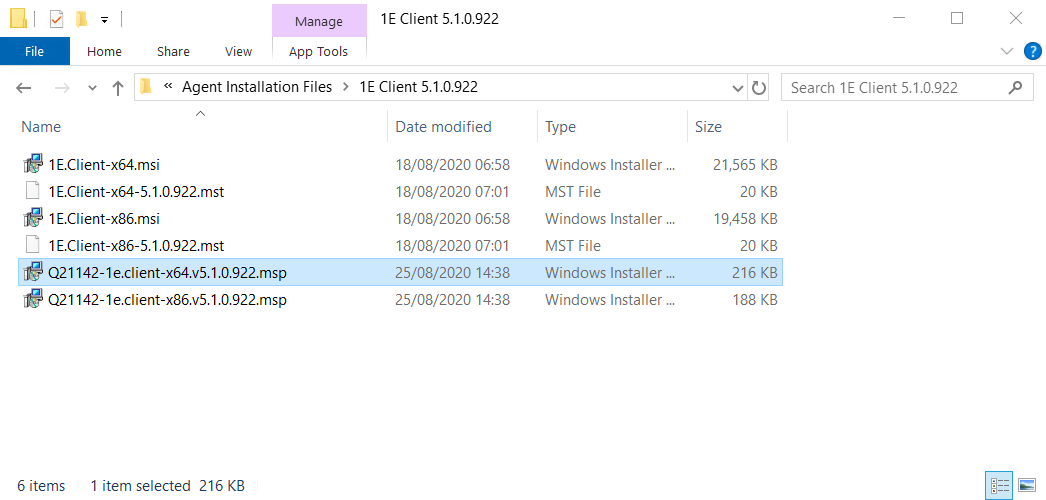Screen dimensions: 1046x500
Task: Click the folder icon in the title bar
Action: pyautogui.click(x=18, y=18)
